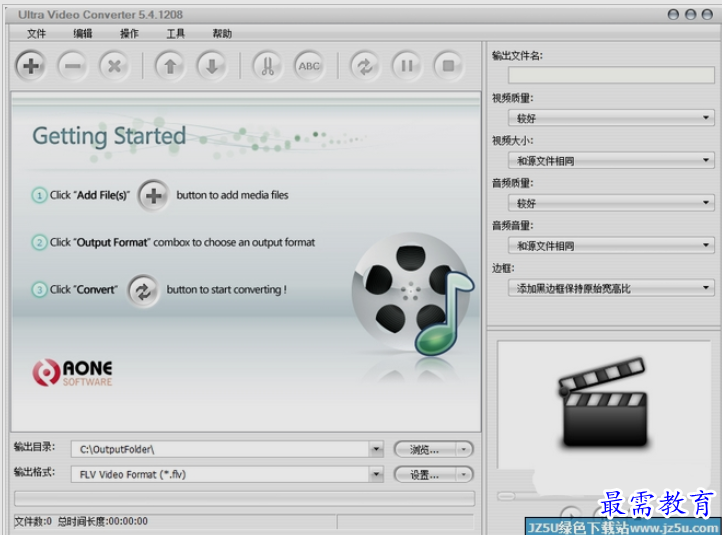Click the arrow beside the 设置 button
The image size is (722, 535).
pyautogui.click(x=464, y=474)
